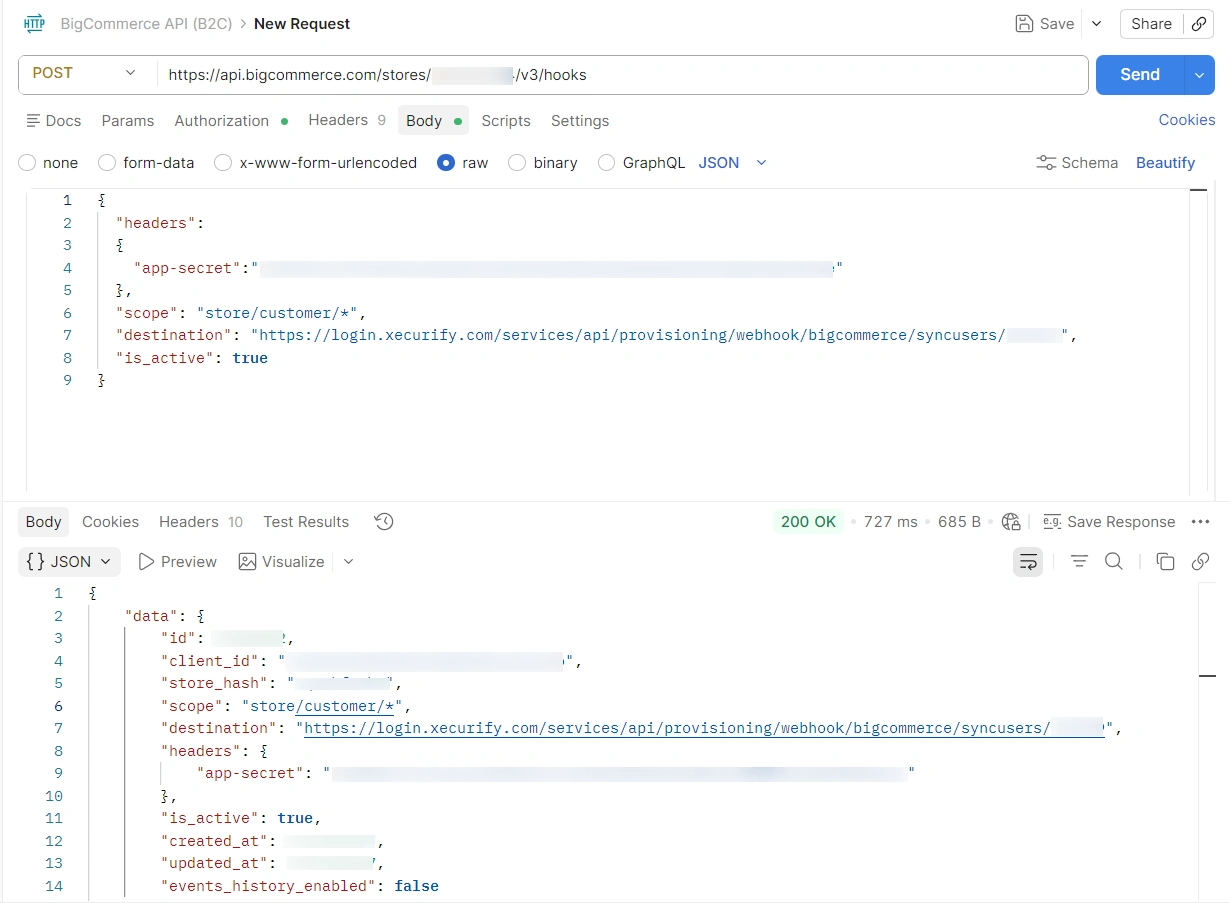Click the Save icon button
Image resolution: width=1229 pixels, height=903 pixels.
tap(1044, 24)
